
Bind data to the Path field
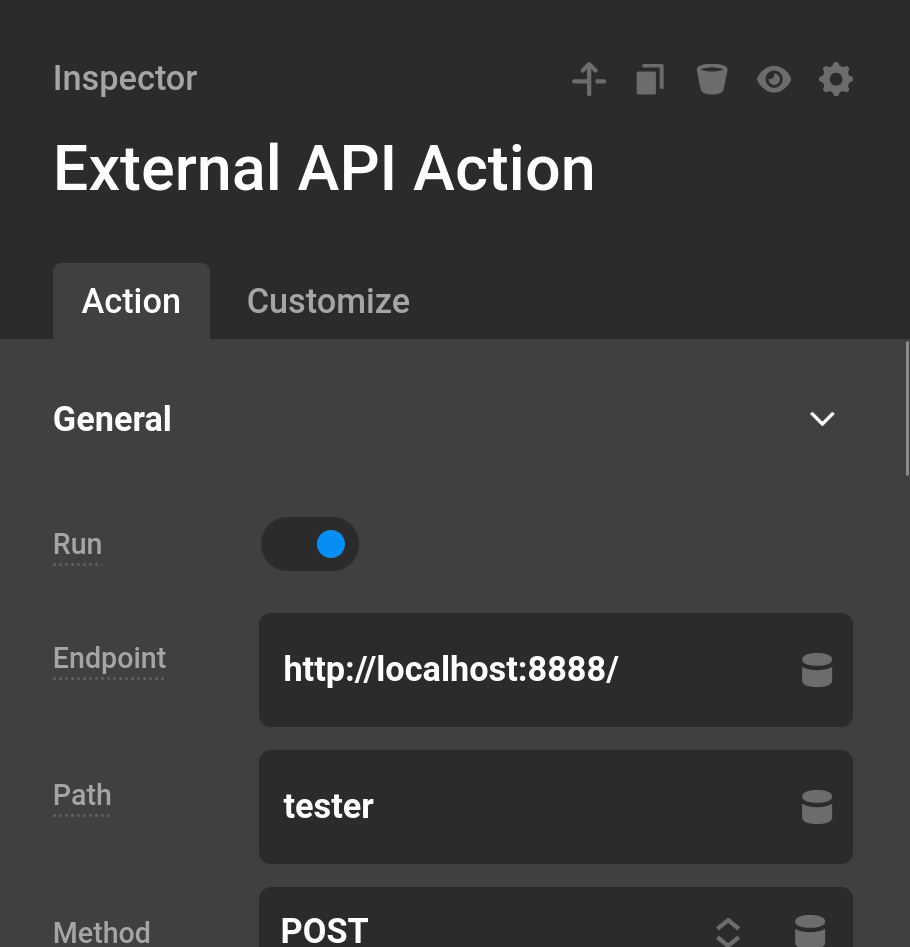pos(817,807)
